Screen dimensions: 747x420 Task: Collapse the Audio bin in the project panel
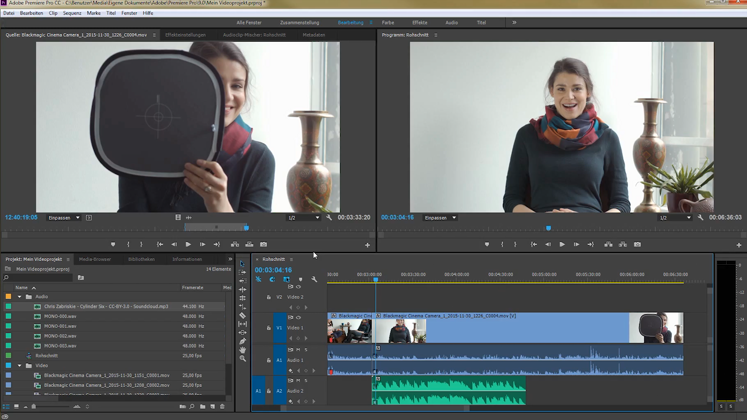(x=19, y=297)
